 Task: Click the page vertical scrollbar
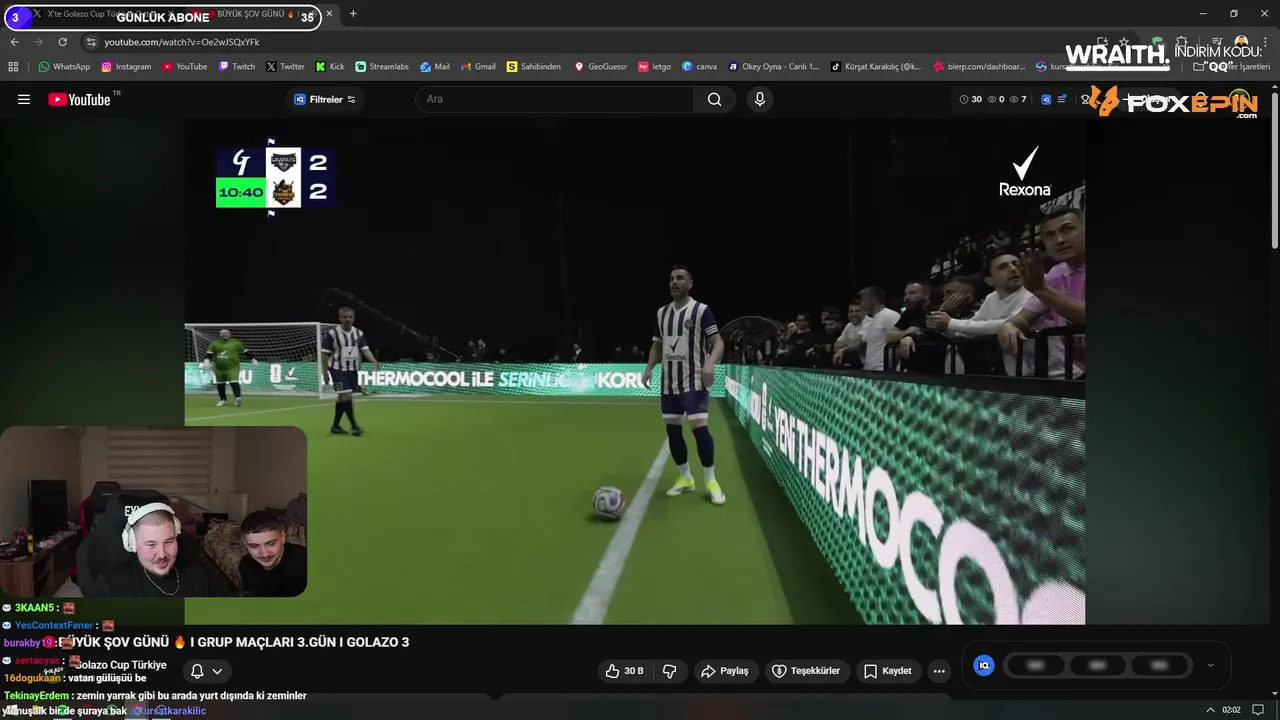coord(1274,170)
